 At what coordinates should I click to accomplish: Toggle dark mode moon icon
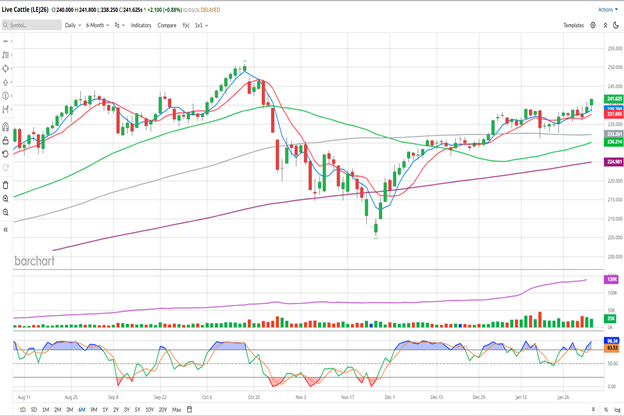[x=616, y=25]
